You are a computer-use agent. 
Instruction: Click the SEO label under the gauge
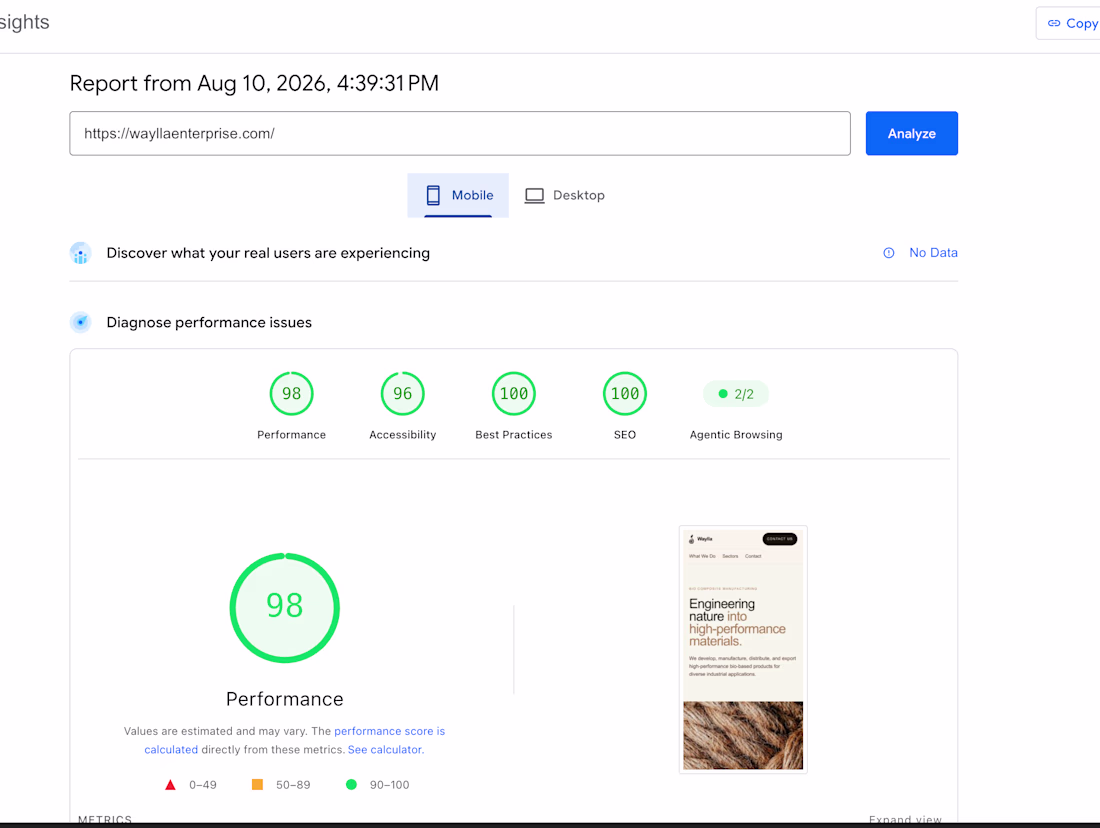(624, 435)
